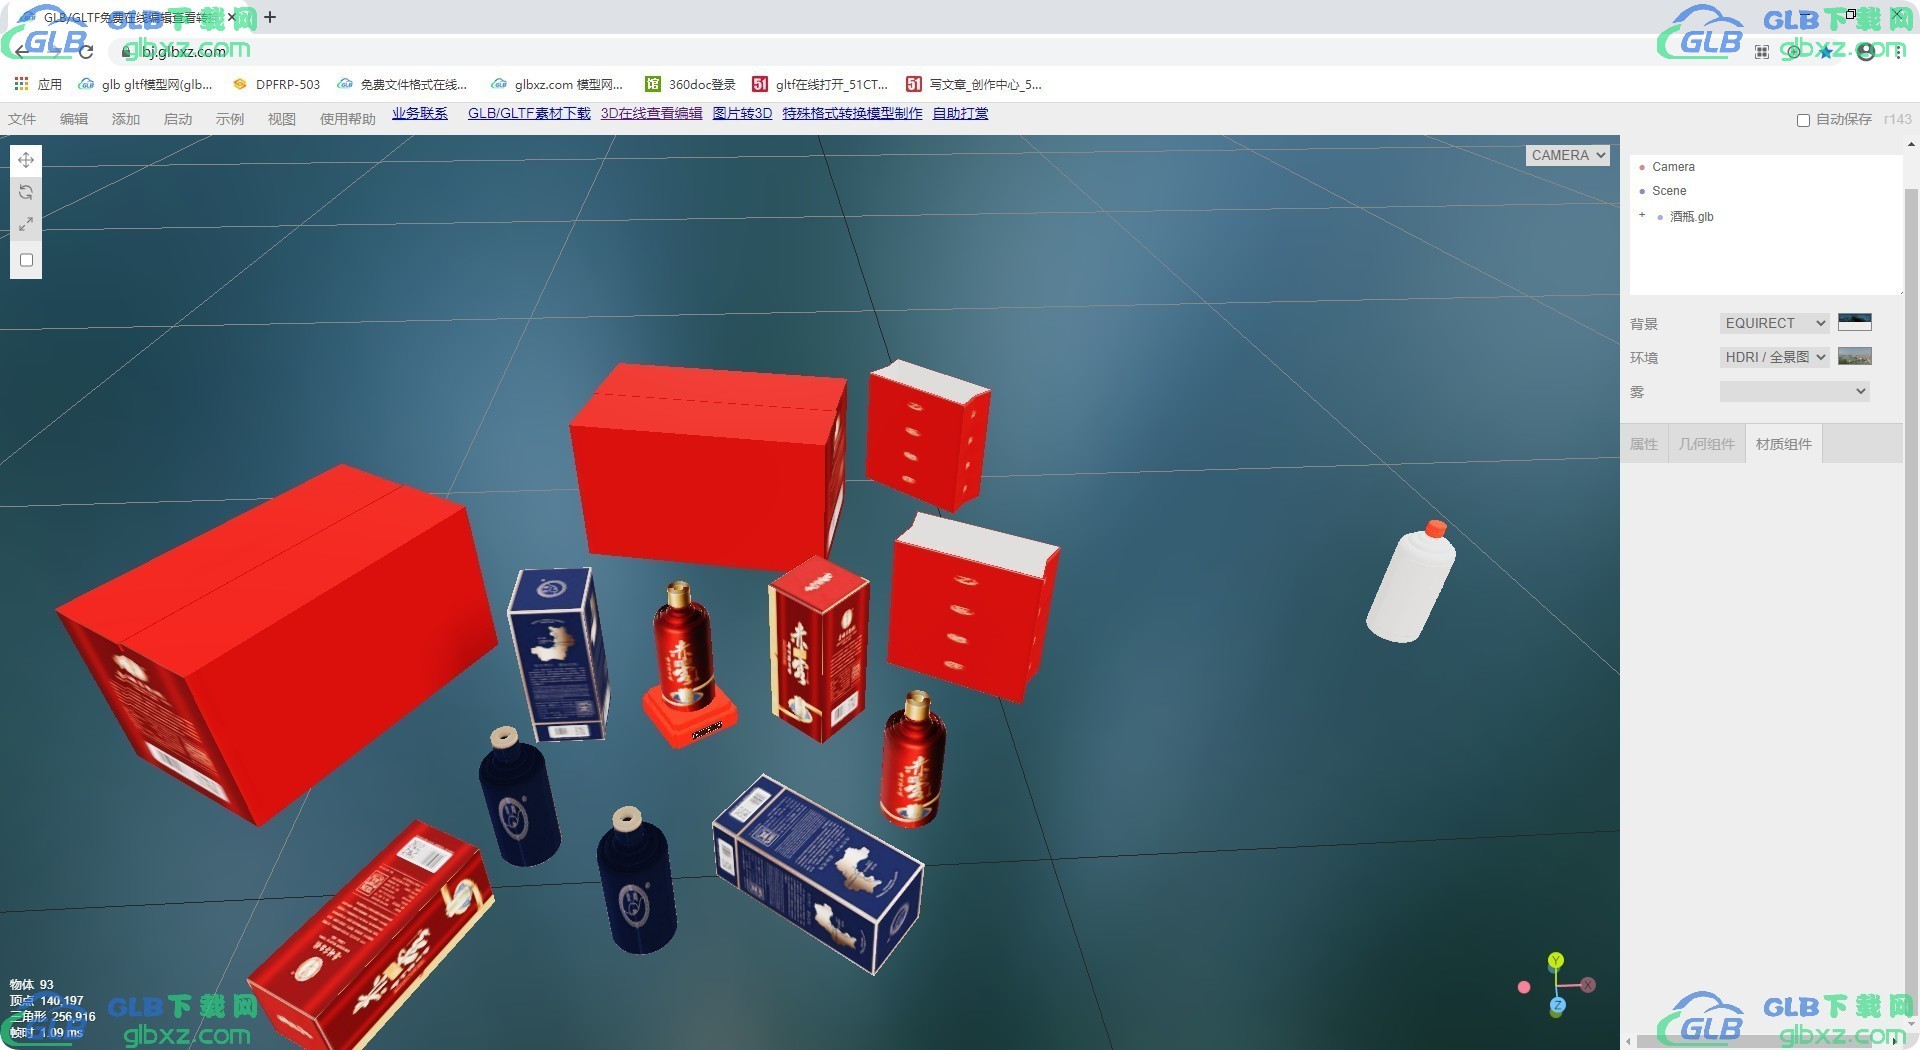Switch to the 材质组件 tab
The height and width of the screenshot is (1050, 1920).
click(x=1783, y=444)
